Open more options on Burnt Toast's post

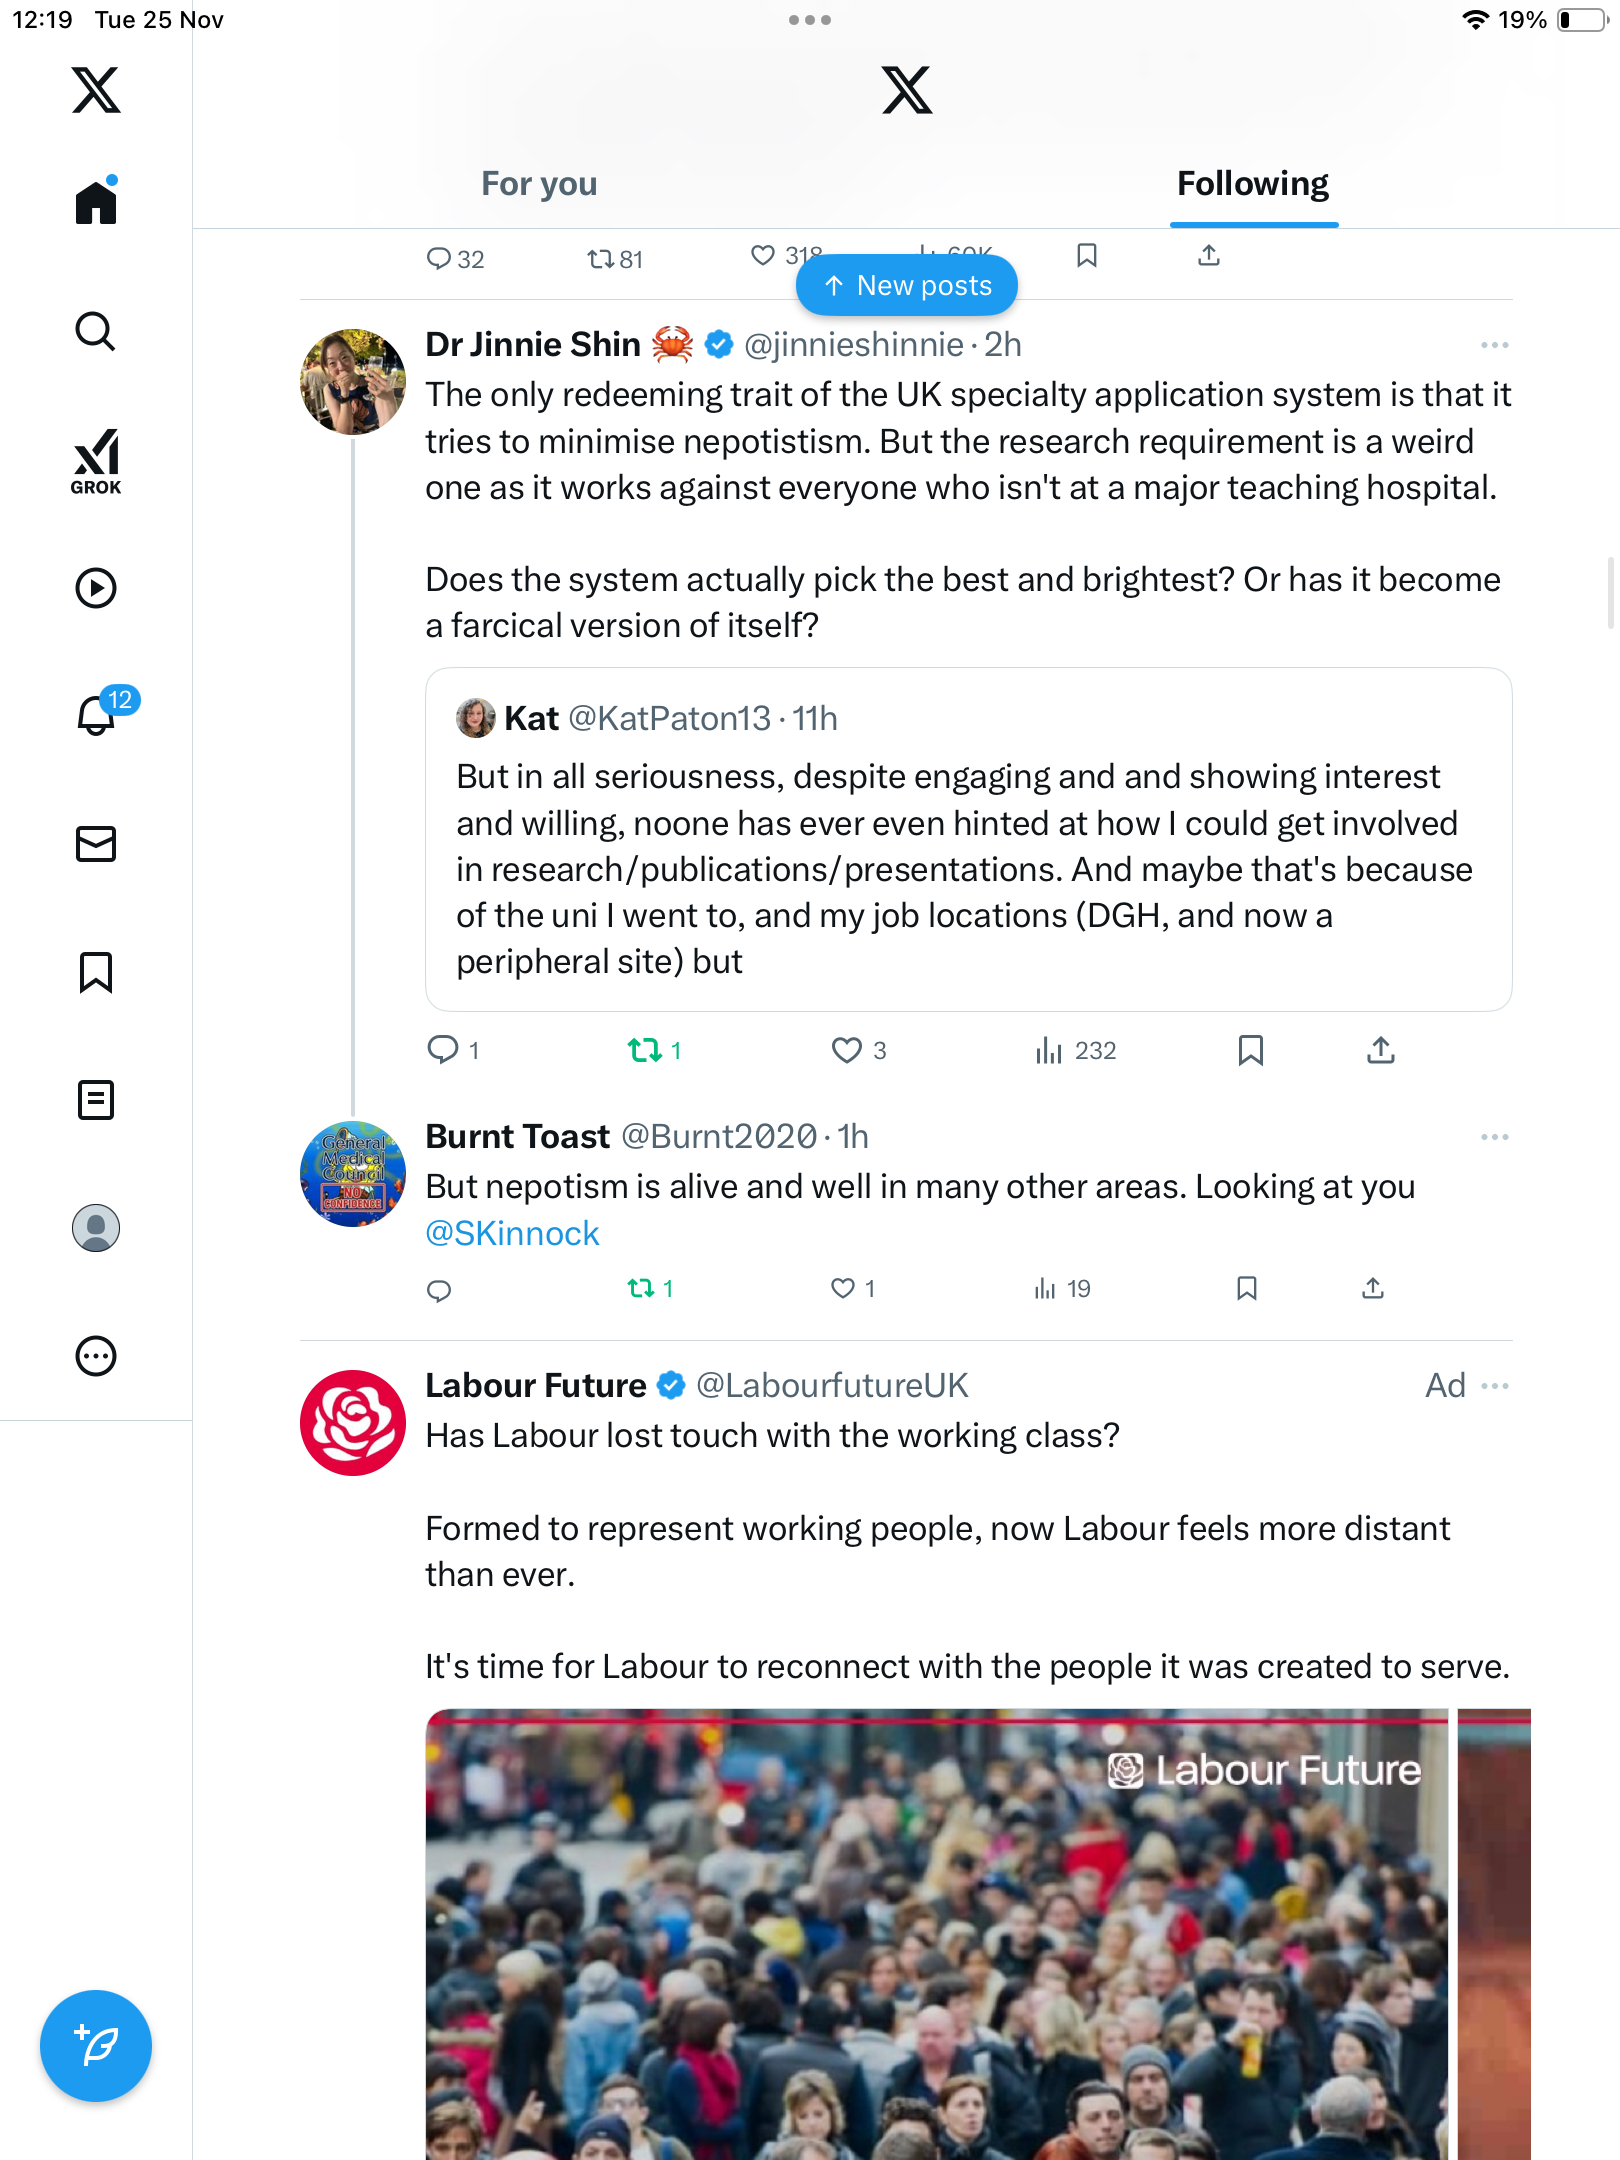[x=1494, y=1137]
